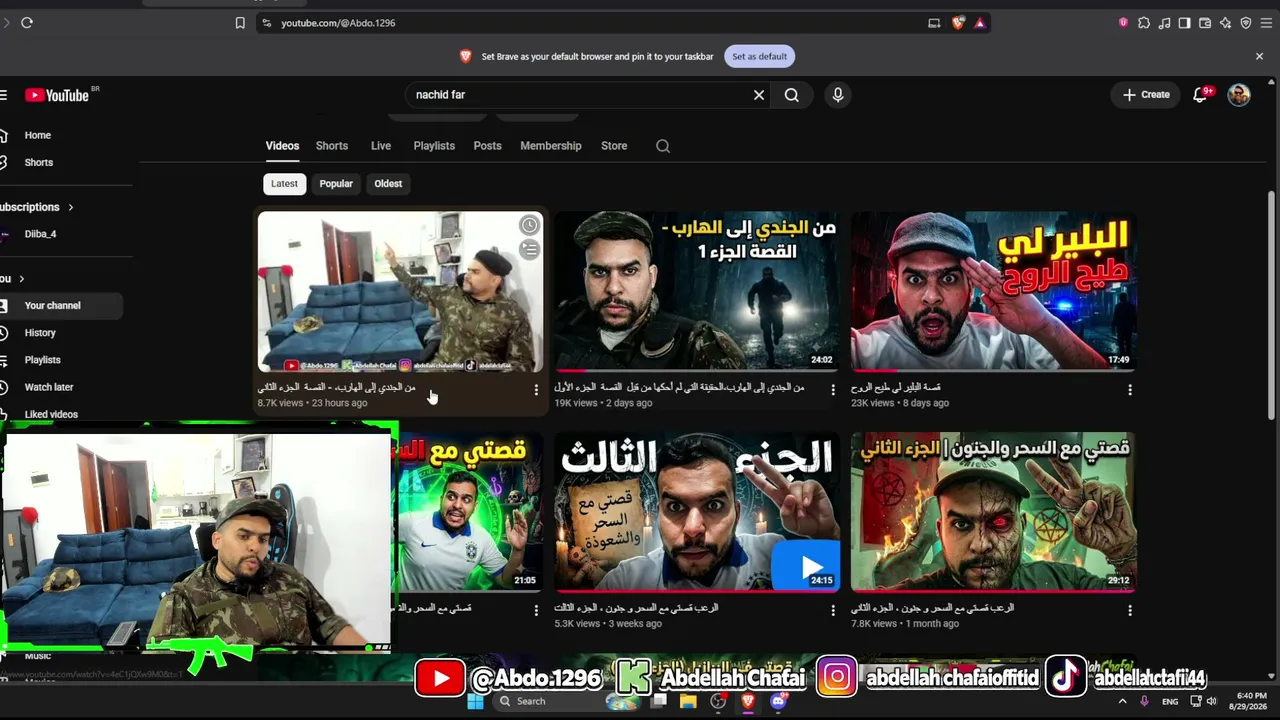Click the Set as default button
The image size is (1280, 720).
tap(760, 57)
